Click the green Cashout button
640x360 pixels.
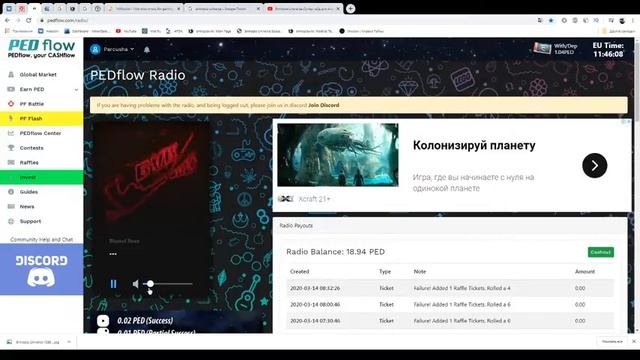(x=600, y=252)
